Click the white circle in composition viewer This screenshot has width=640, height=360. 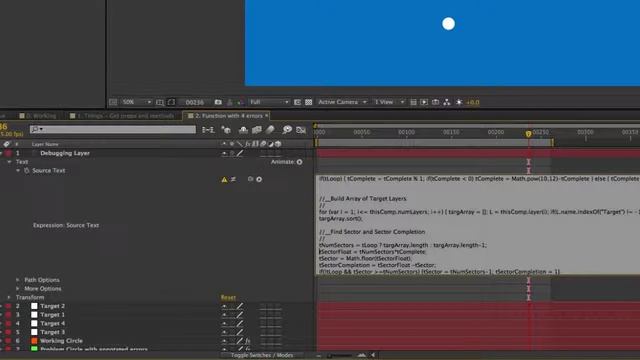(x=449, y=24)
